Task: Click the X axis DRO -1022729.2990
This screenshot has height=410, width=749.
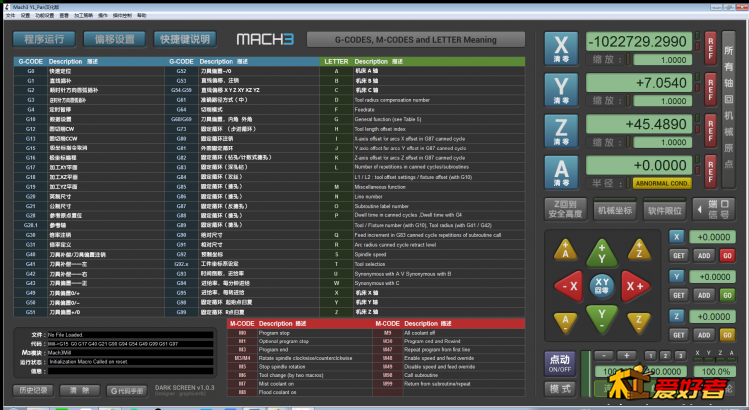Action: [639, 42]
